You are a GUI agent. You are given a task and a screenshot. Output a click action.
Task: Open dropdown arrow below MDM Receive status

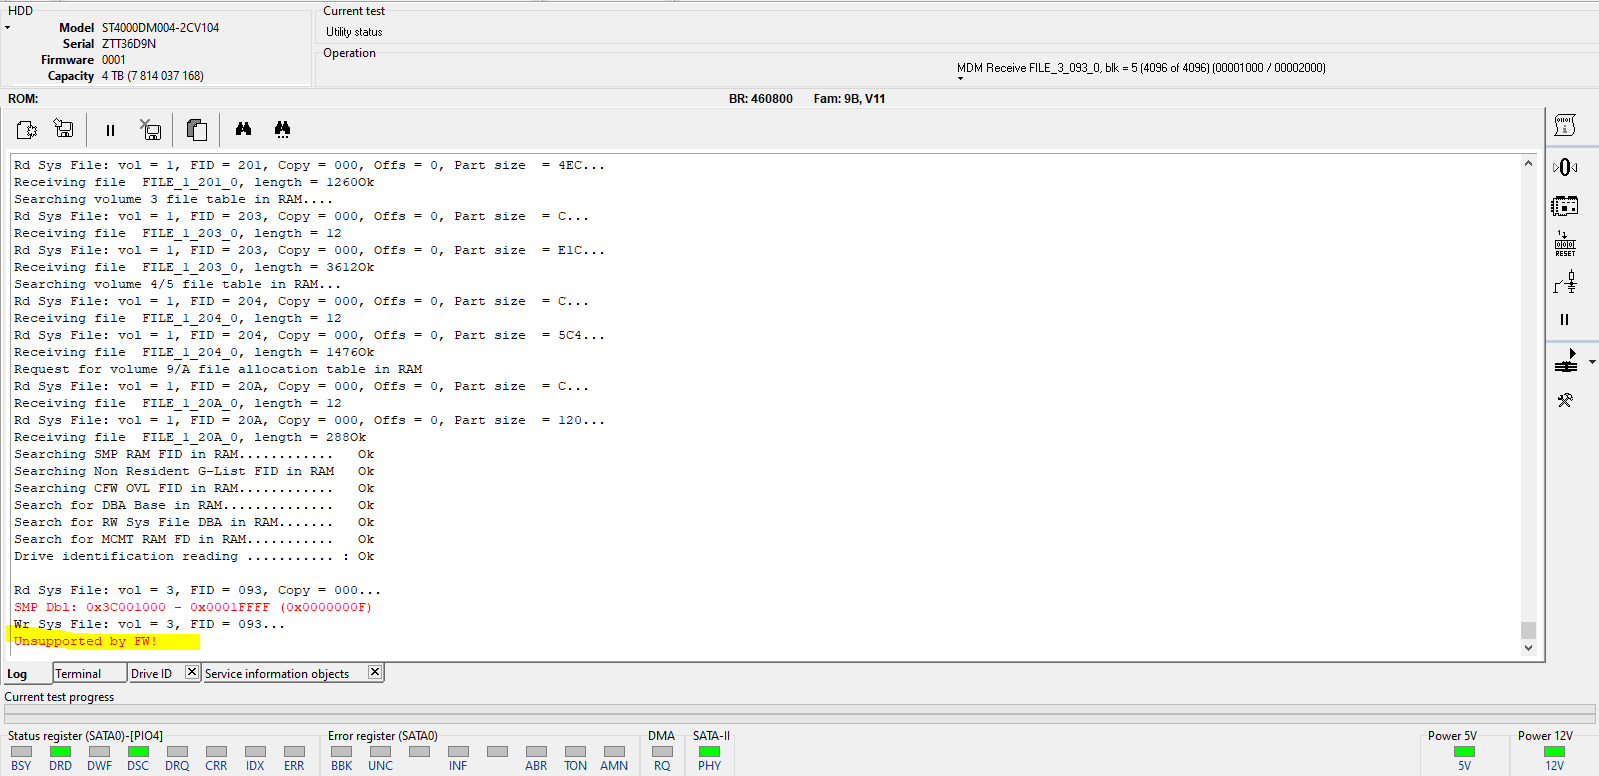click(961, 79)
